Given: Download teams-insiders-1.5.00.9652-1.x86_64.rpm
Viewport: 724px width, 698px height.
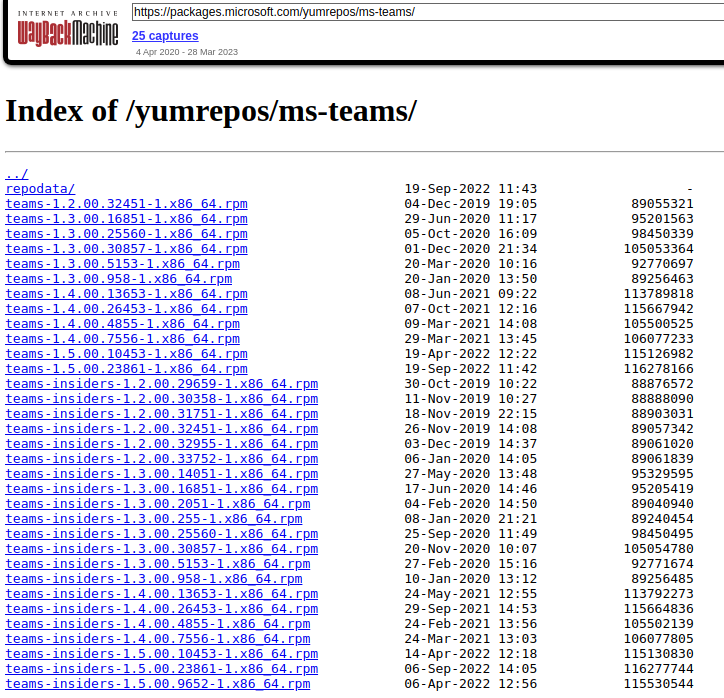Looking at the screenshot, I should click(x=158, y=684).
